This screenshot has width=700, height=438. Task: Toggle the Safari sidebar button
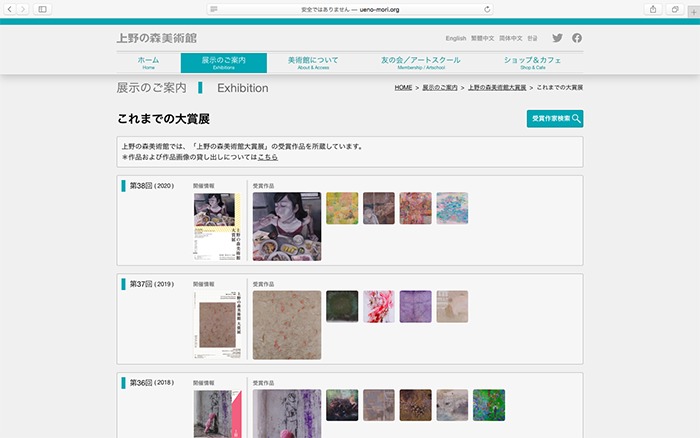point(42,9)
